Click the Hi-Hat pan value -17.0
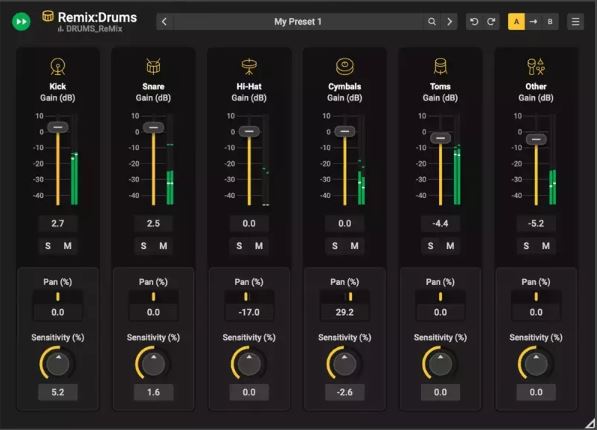 [249, 312]
